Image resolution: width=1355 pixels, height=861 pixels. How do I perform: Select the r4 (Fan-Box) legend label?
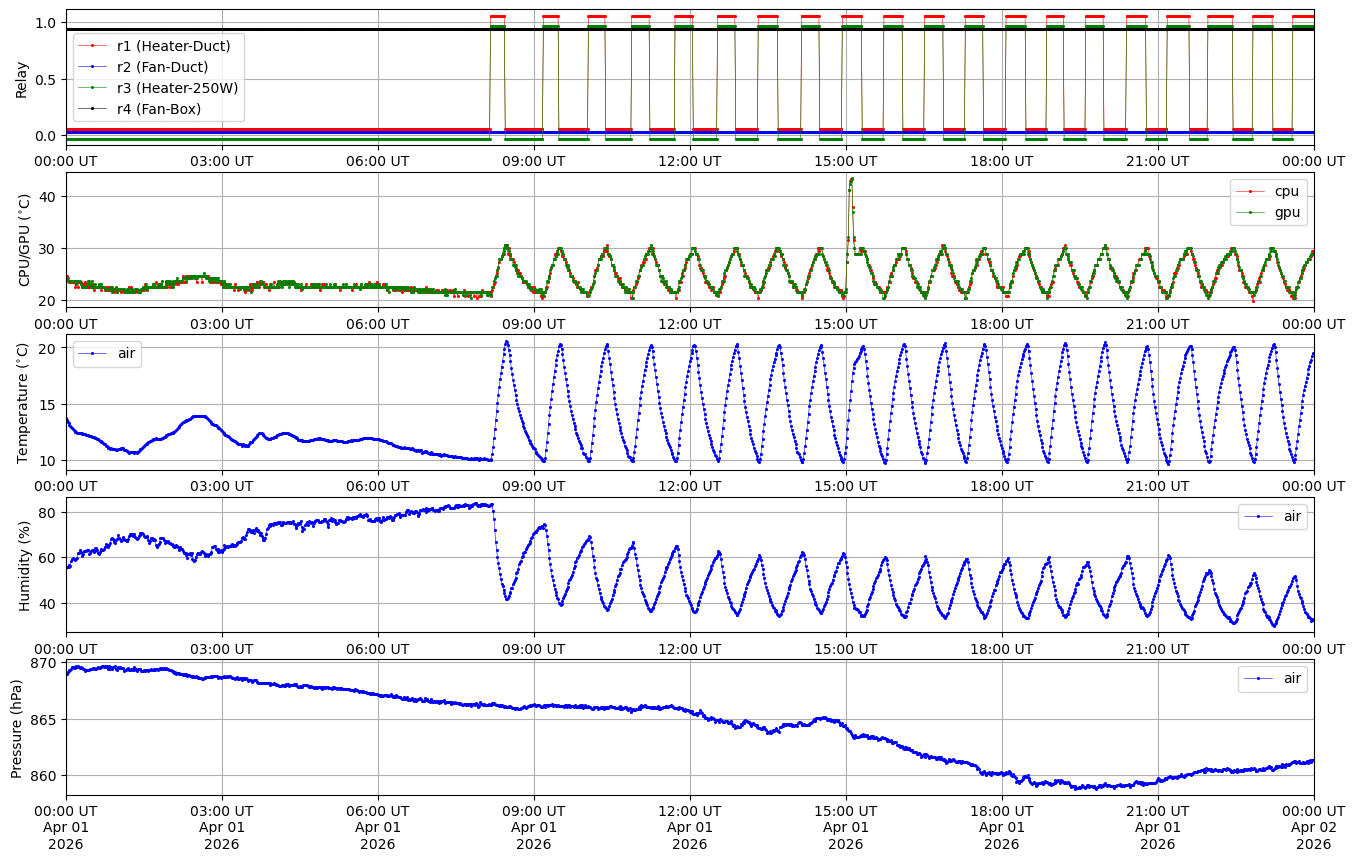(160, 109)
